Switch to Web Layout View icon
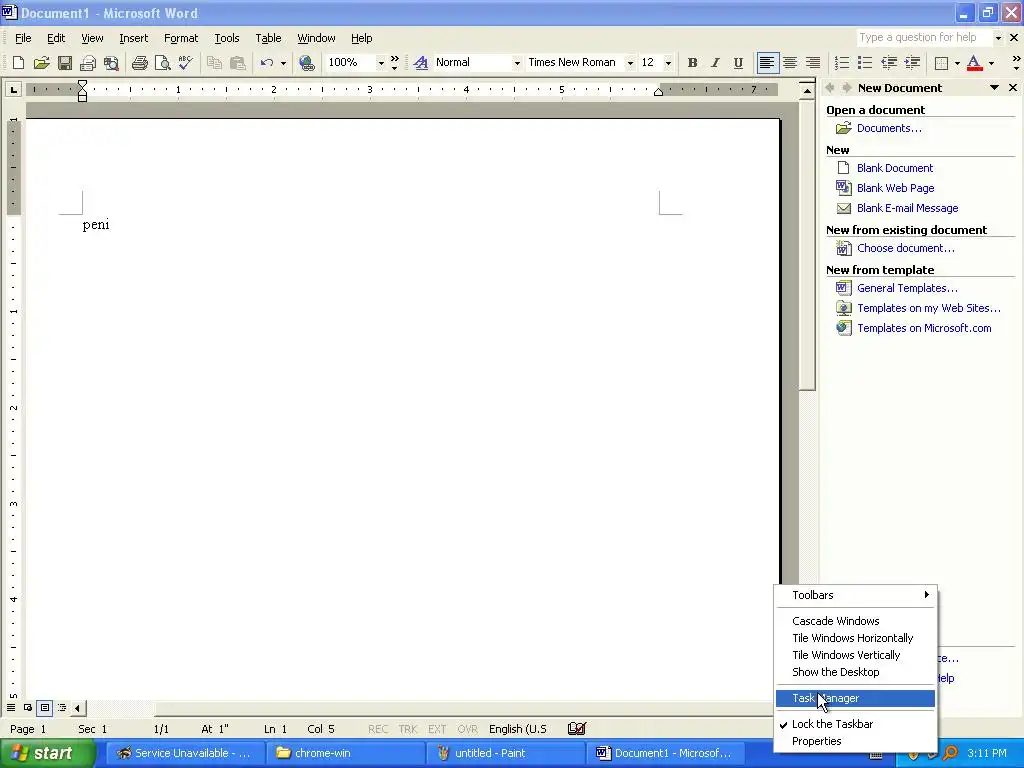This screenshot has height=768, width=1024. click(28, 707)
